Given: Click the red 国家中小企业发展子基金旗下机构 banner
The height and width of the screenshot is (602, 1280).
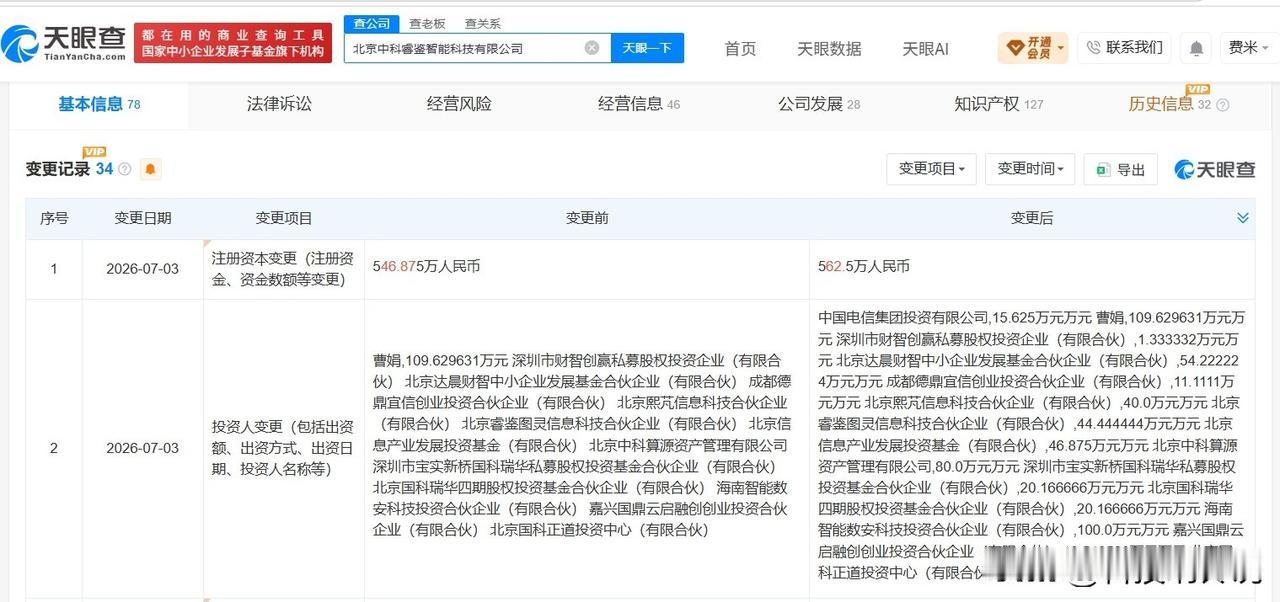Looking at the screenshot, I should [x=233, y=43].
